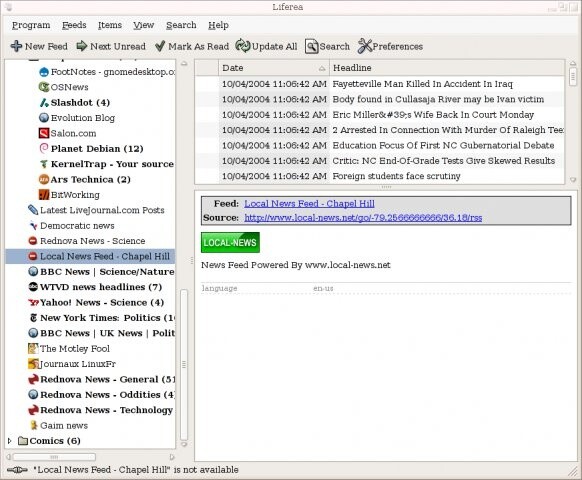Viewport: 582px width, 480px height.
Task: Open Preferences from the toolbar
Action: [390, 46]
